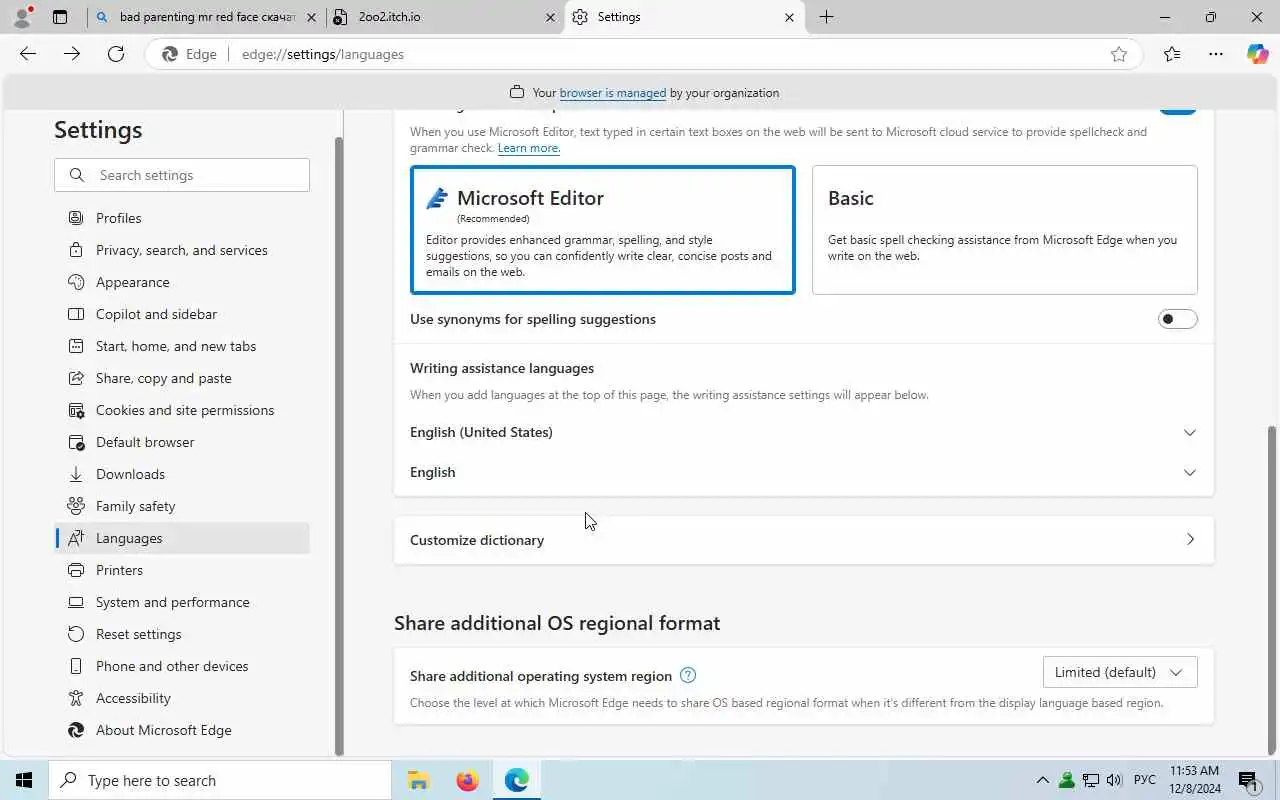
Task: Click the Printers icon in sidebar
Action: point(76,570)
